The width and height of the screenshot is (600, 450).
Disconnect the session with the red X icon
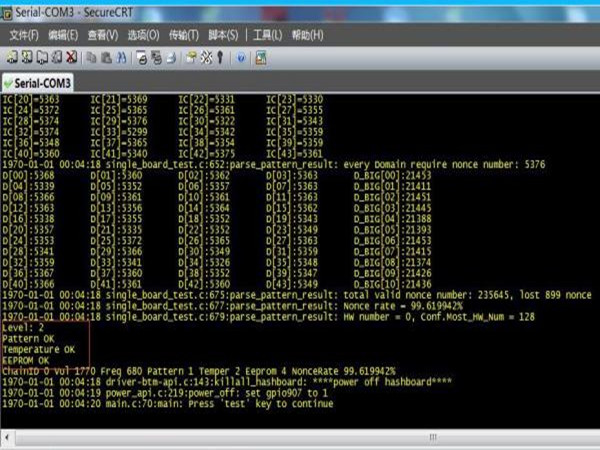72,57
